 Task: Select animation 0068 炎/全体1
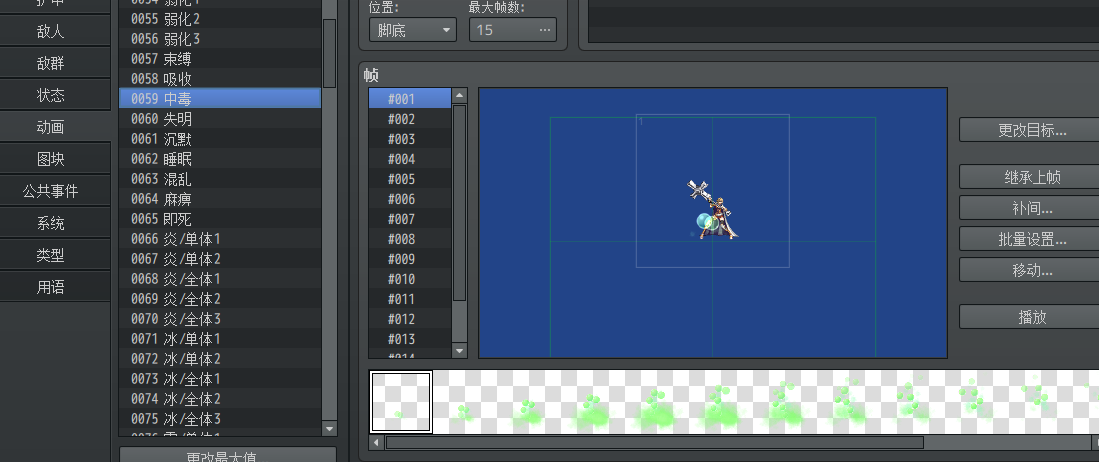pos(220,279)
